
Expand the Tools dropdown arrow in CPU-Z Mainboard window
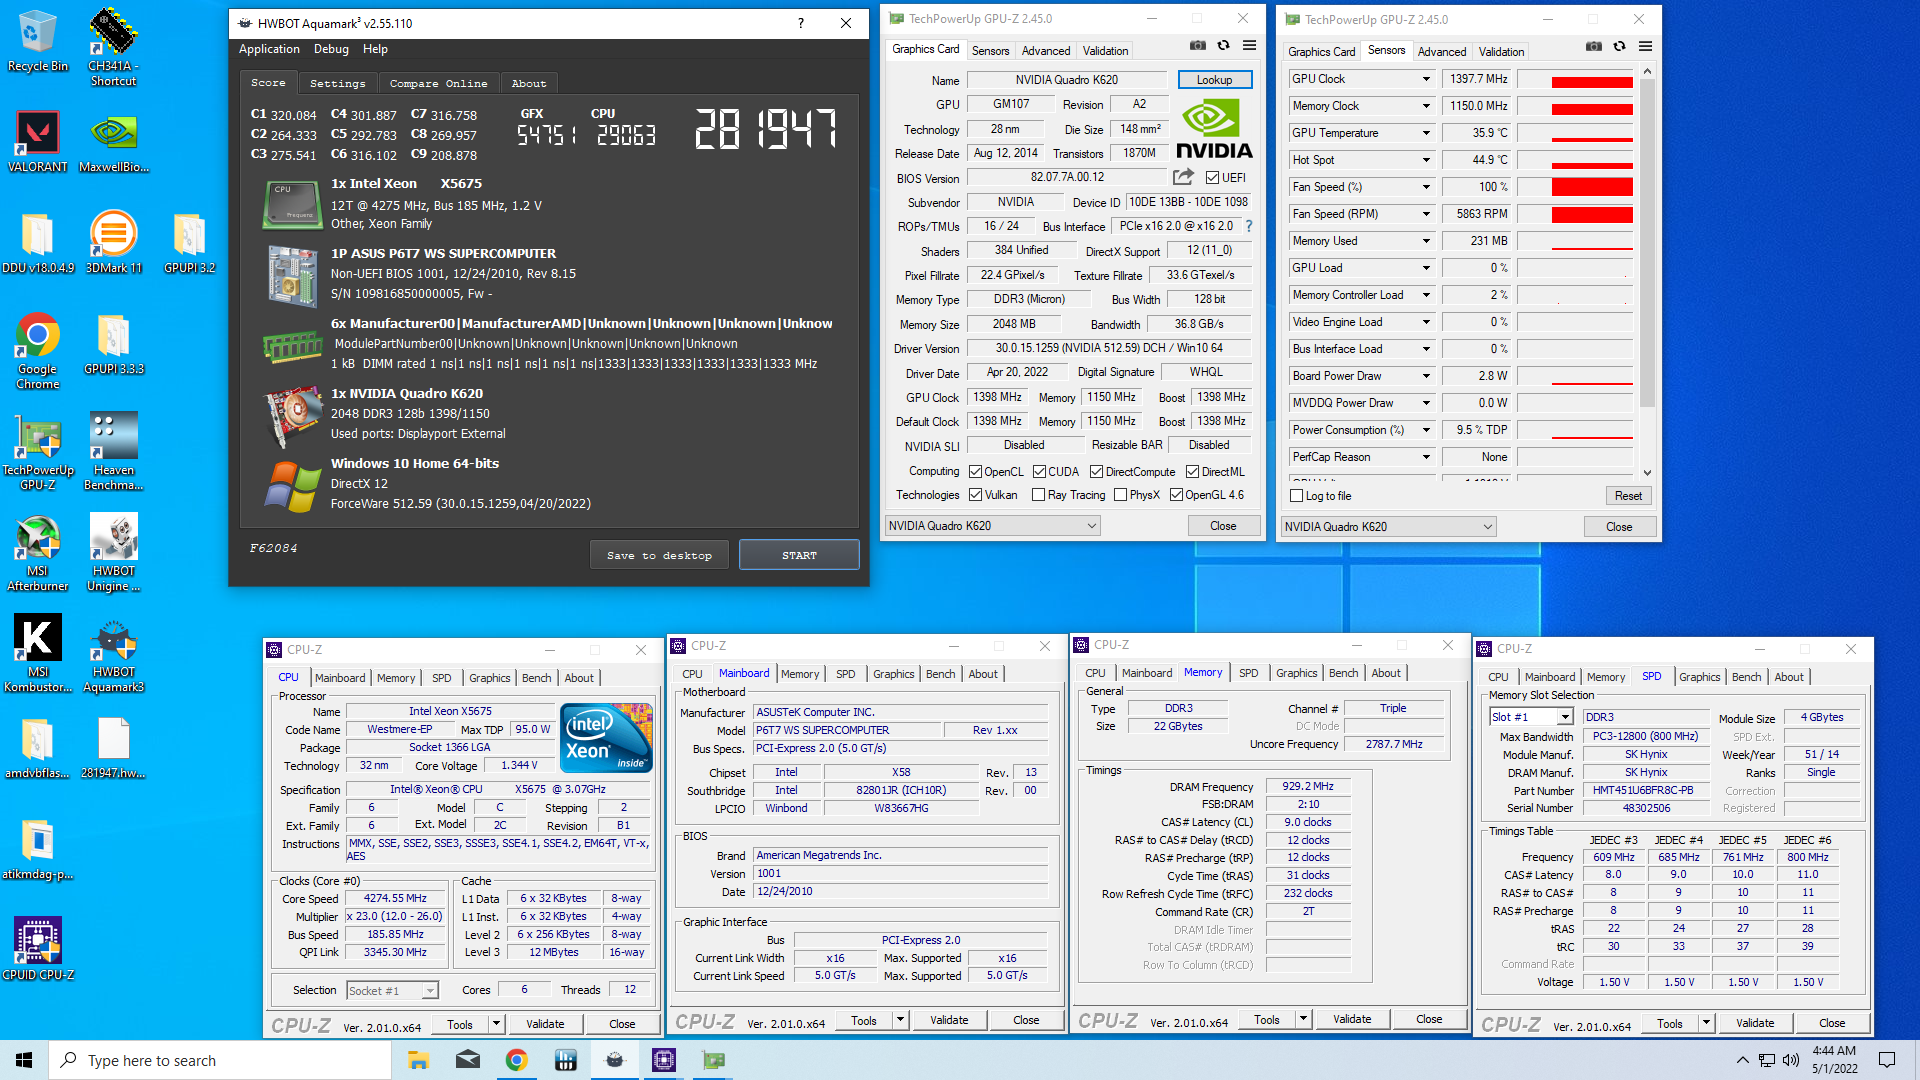900,1020
